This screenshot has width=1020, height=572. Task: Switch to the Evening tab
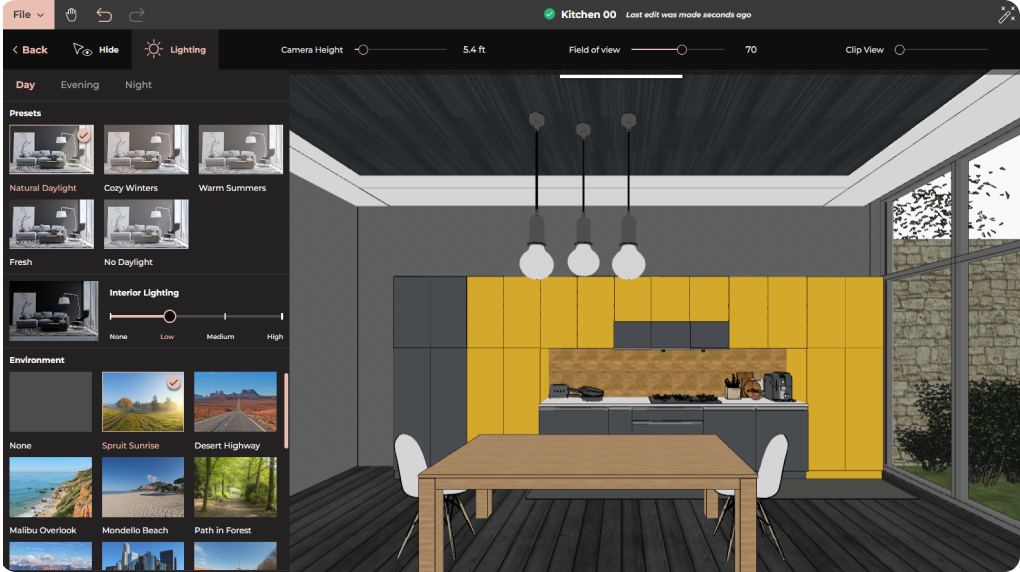tap(79, 85)
